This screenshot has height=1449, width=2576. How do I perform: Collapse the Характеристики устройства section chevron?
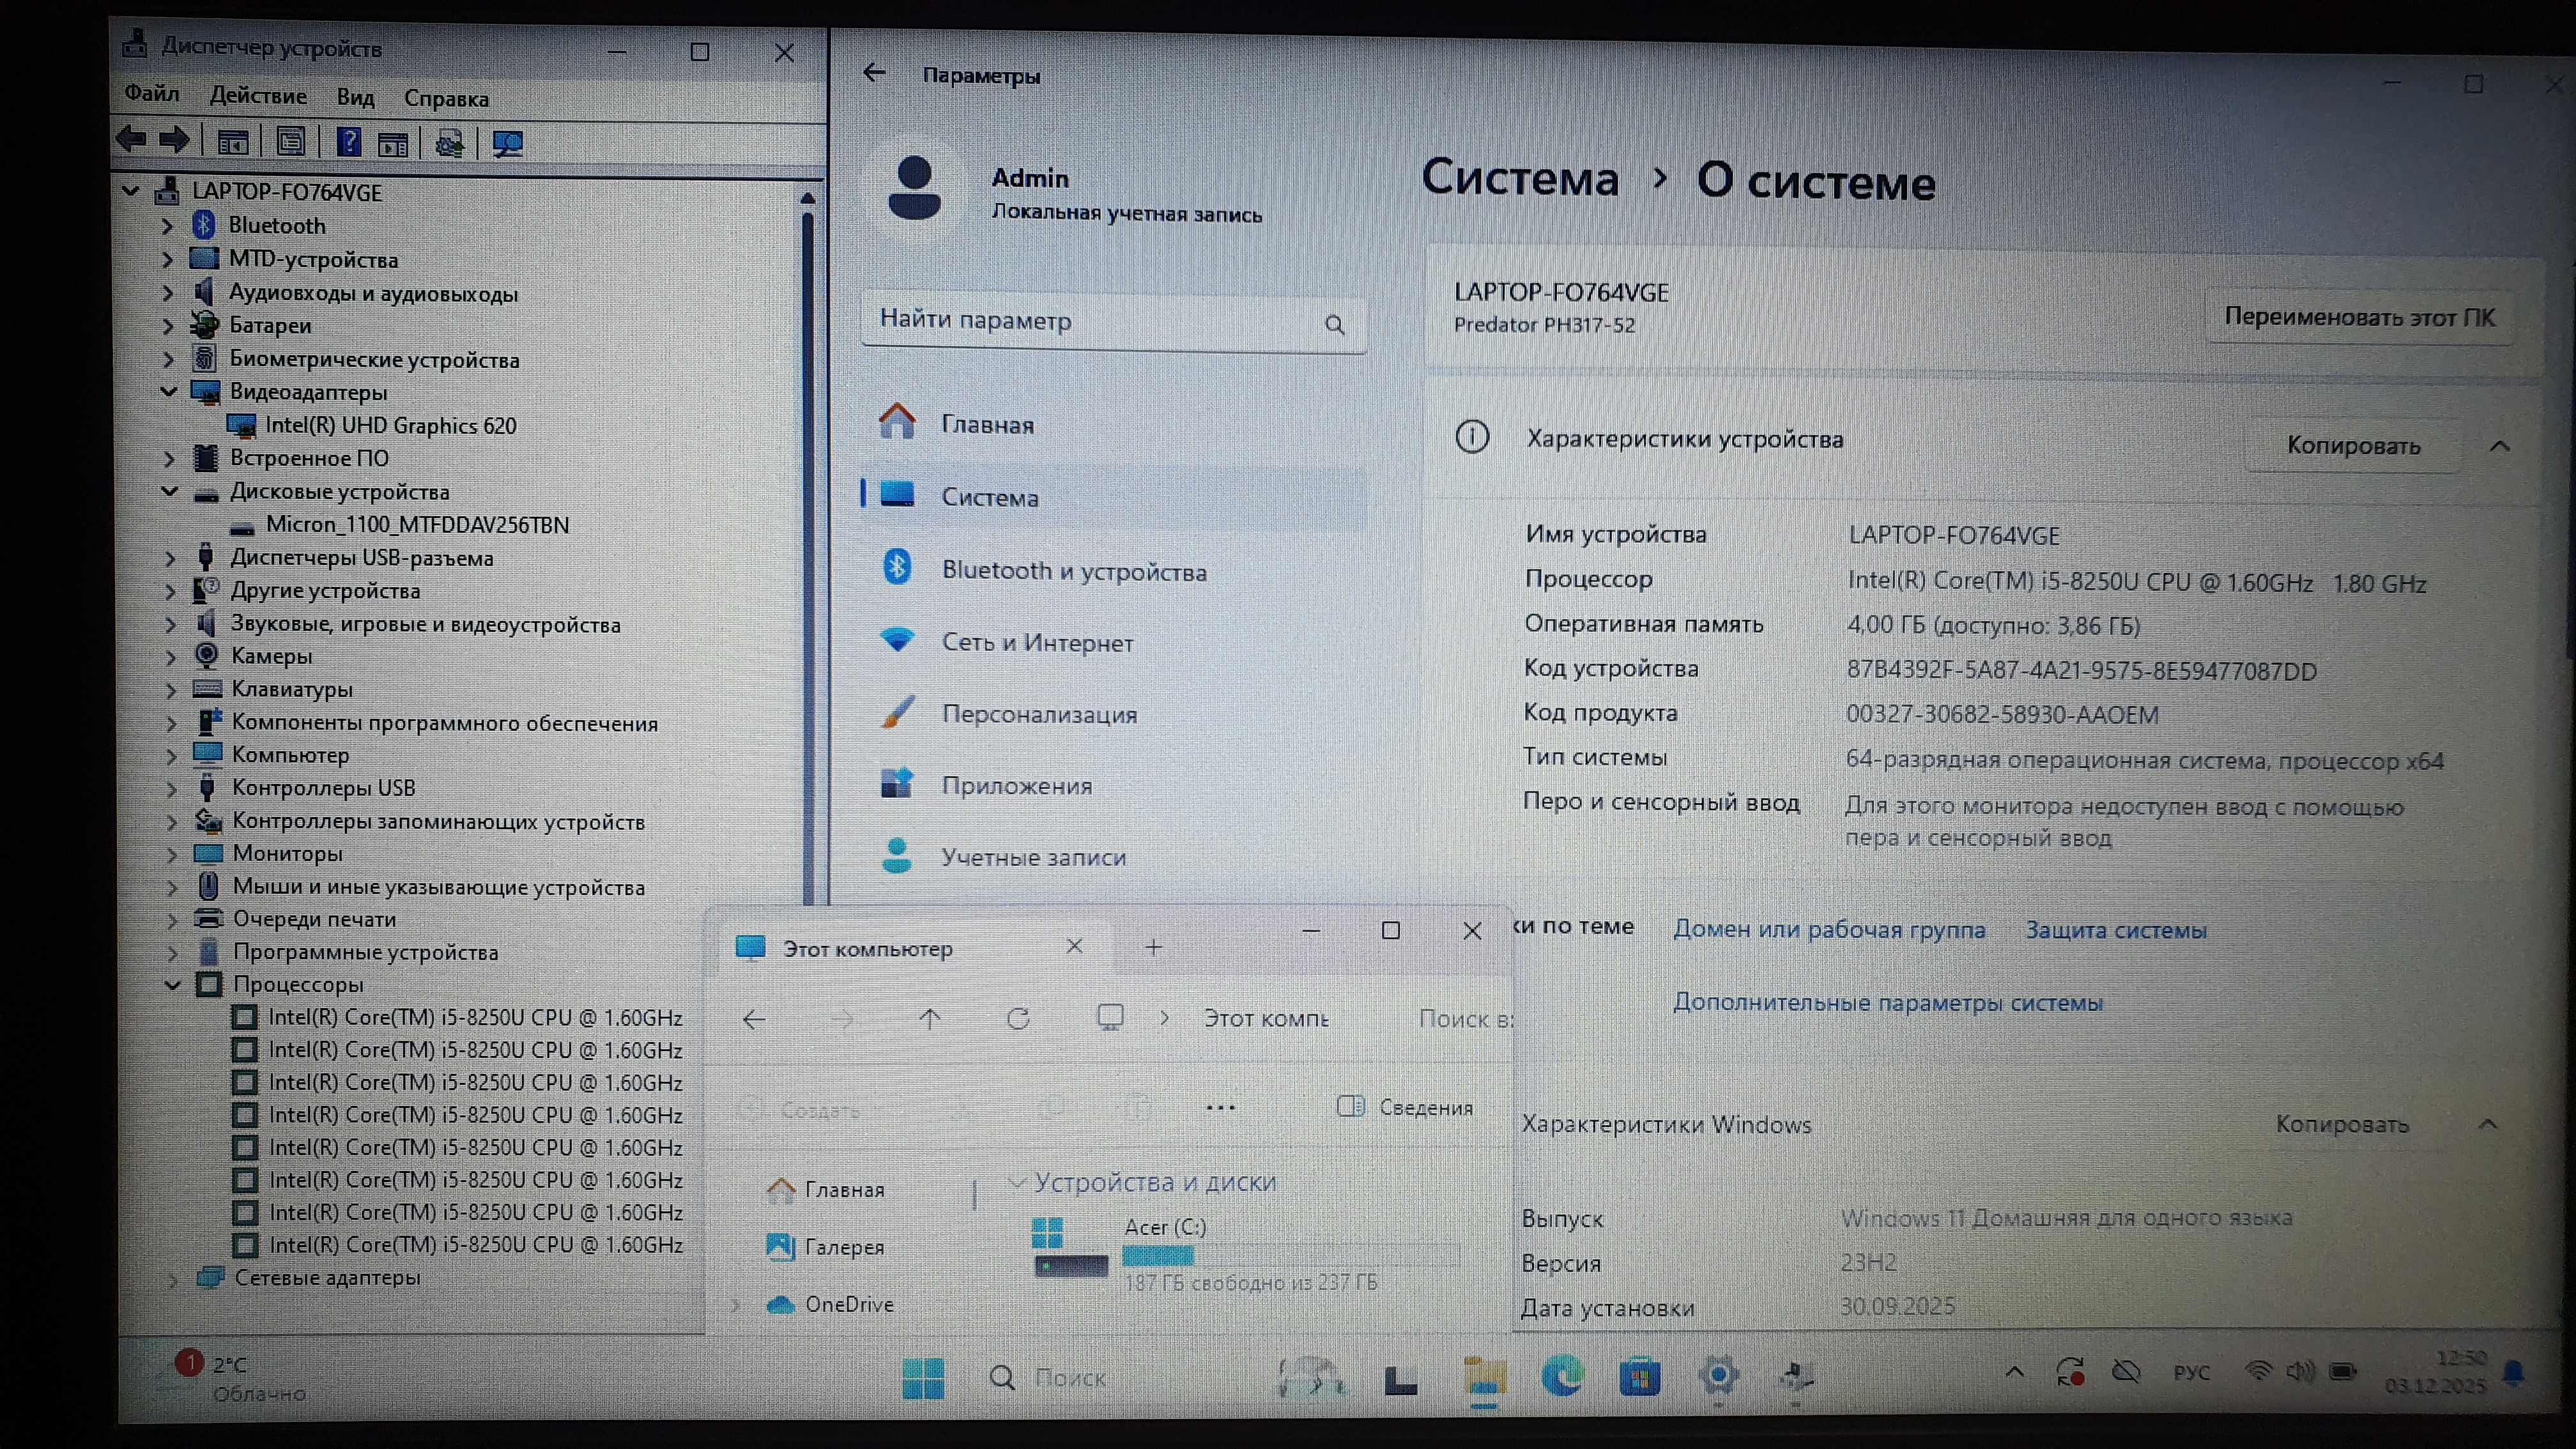[x=2499, y=446]
